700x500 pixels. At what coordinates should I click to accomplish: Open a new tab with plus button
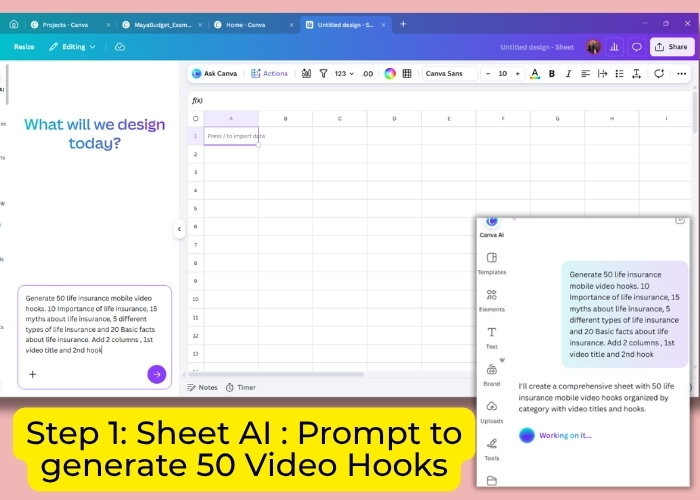(x=403, y=24)
